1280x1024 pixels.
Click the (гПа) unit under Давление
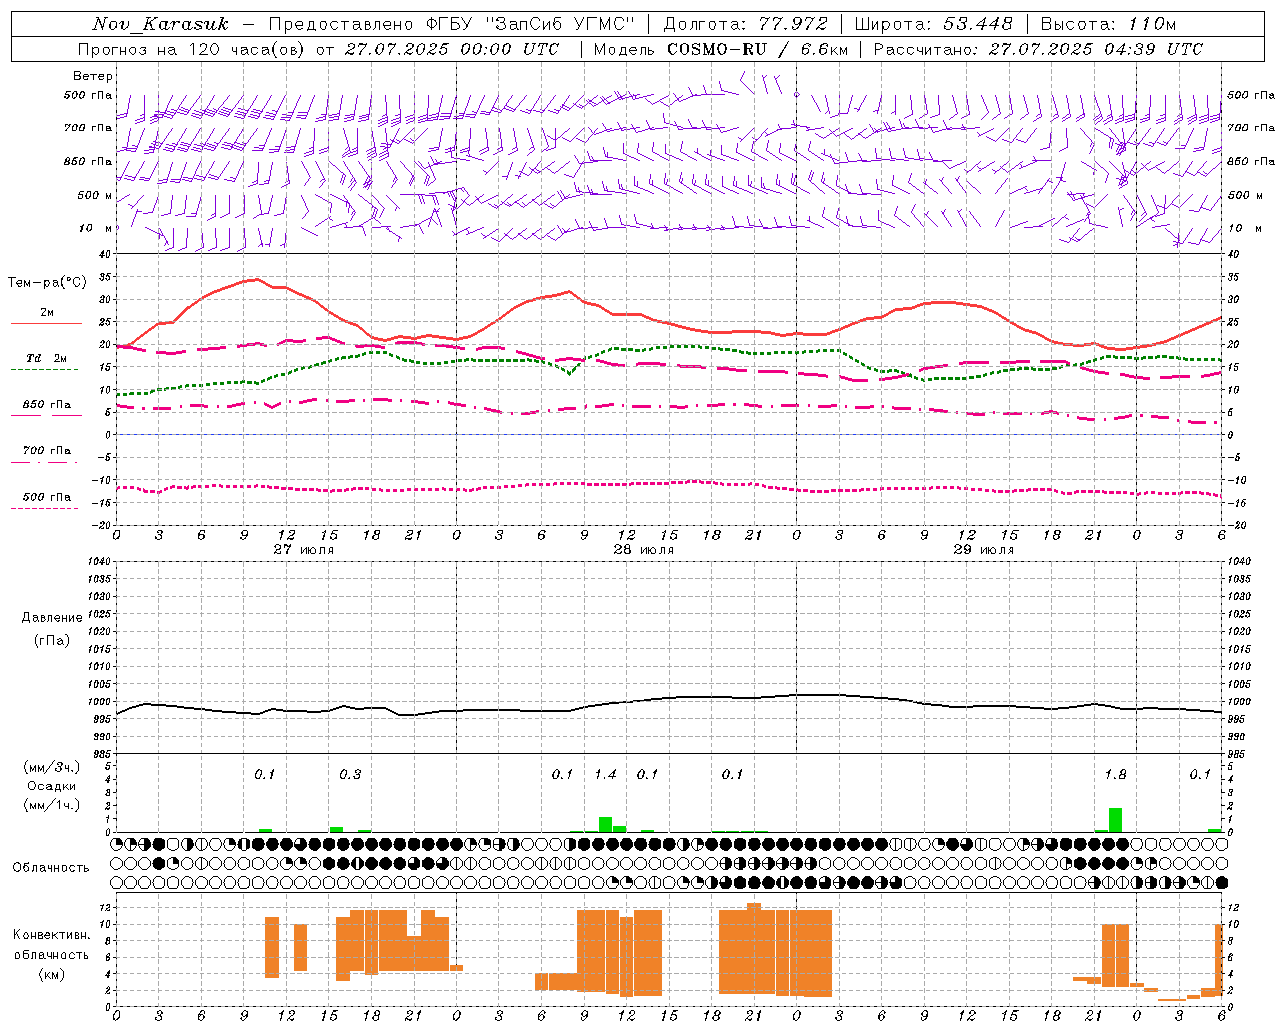coord(52,640)
